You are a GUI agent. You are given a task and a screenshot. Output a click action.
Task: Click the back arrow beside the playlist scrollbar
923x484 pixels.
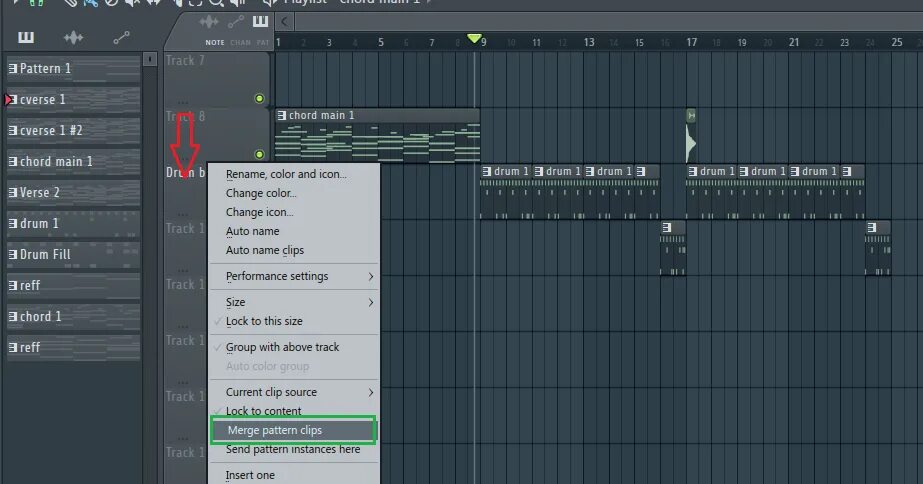[284, 22]
